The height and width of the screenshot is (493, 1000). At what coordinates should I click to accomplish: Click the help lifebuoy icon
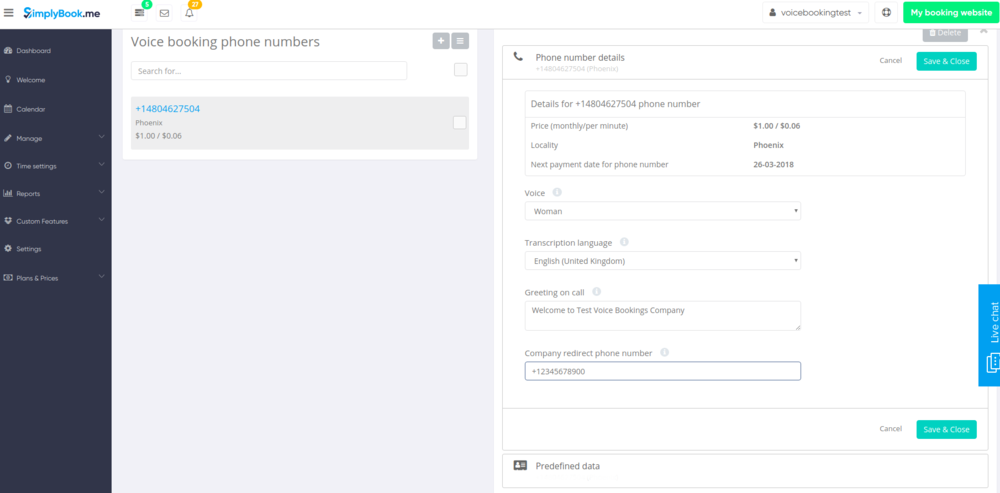click(x=886, y=13)
